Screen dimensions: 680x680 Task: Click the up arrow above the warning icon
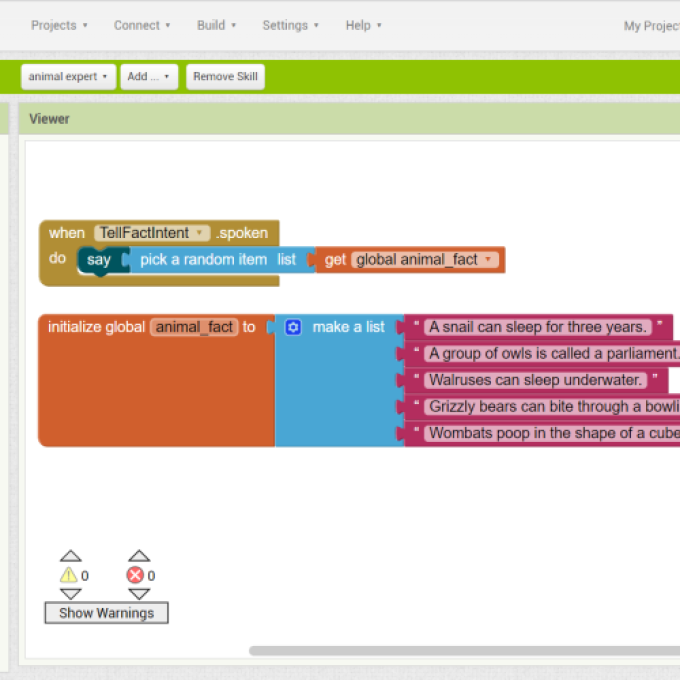(x=69, y=555)
